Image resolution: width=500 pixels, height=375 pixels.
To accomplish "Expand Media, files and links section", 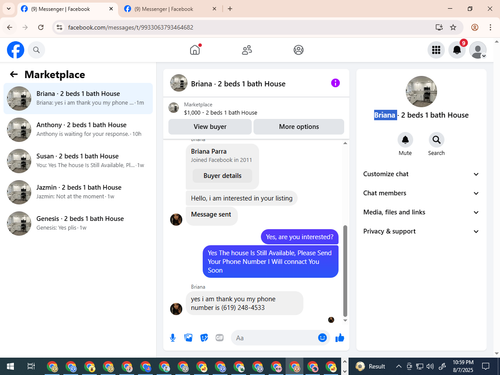I will [421, 212].
